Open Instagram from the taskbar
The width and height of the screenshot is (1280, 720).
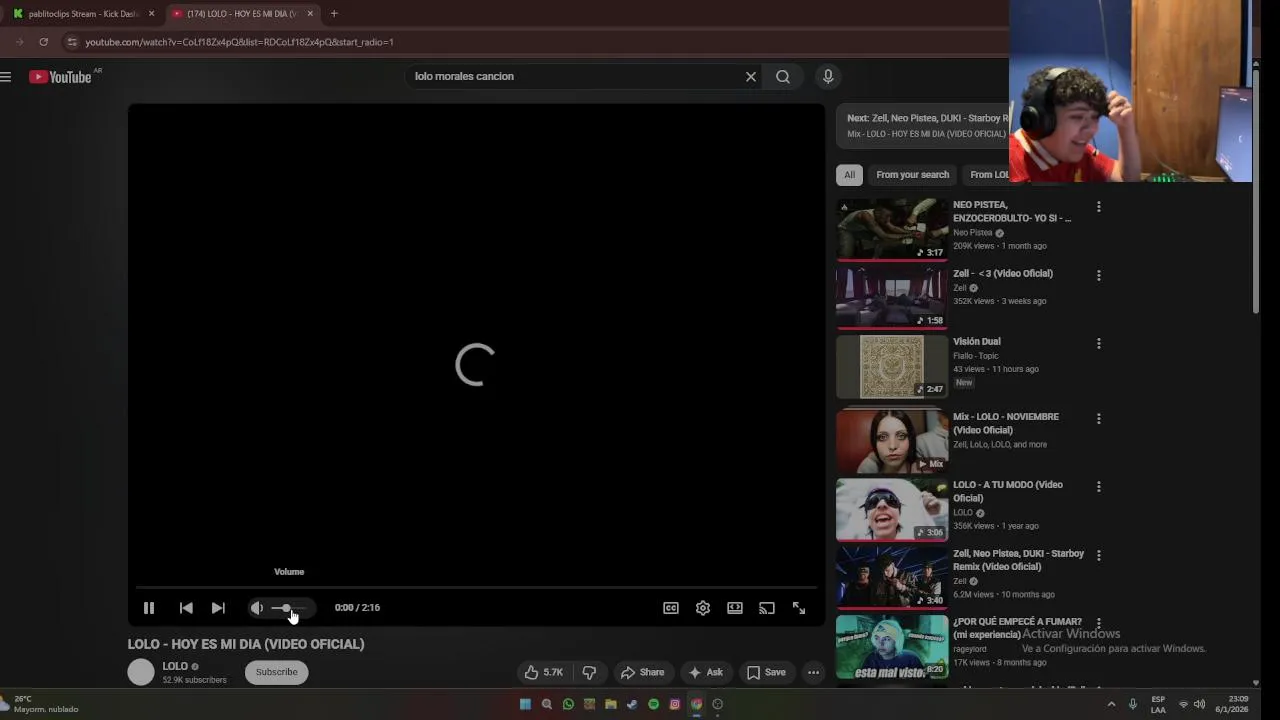[675, 704]
